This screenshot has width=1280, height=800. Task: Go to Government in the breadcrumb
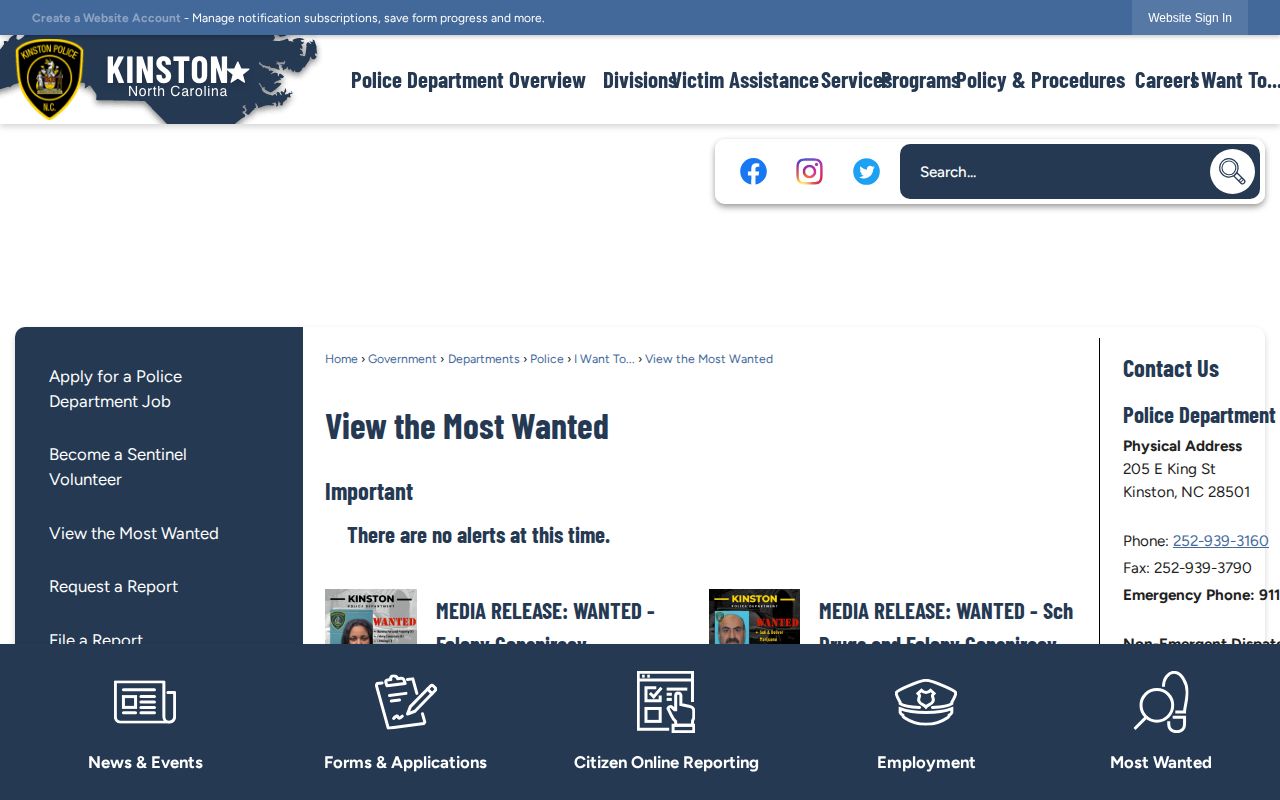[402, 359]
